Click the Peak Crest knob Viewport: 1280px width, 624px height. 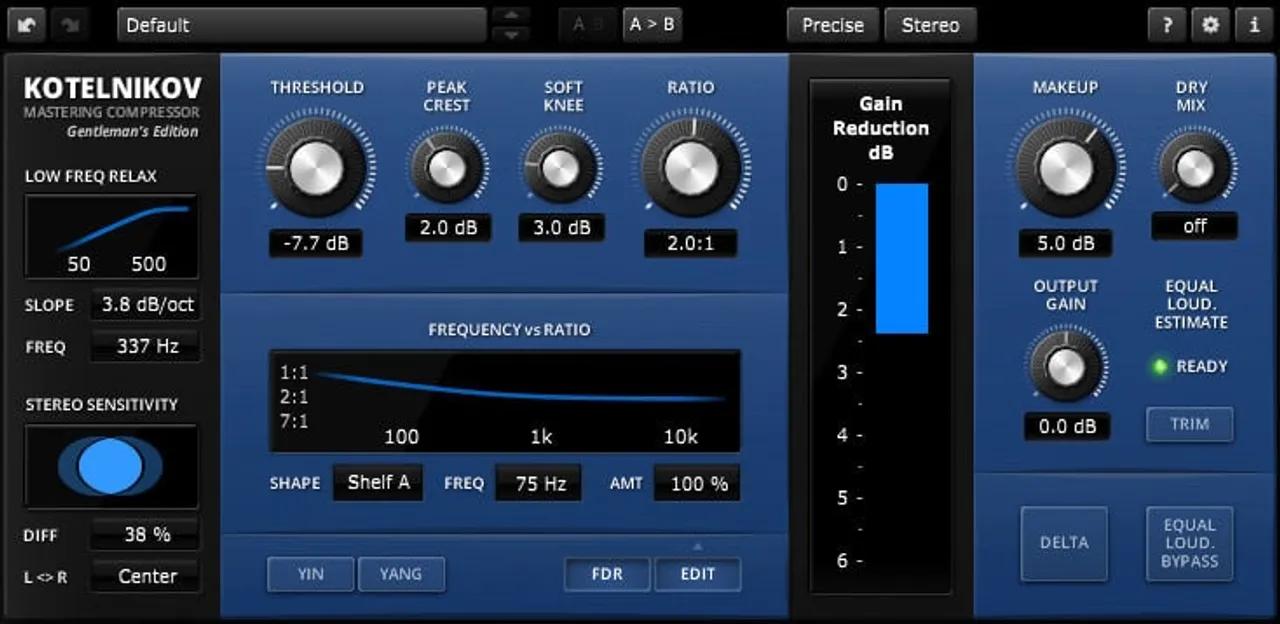[447, 167]
